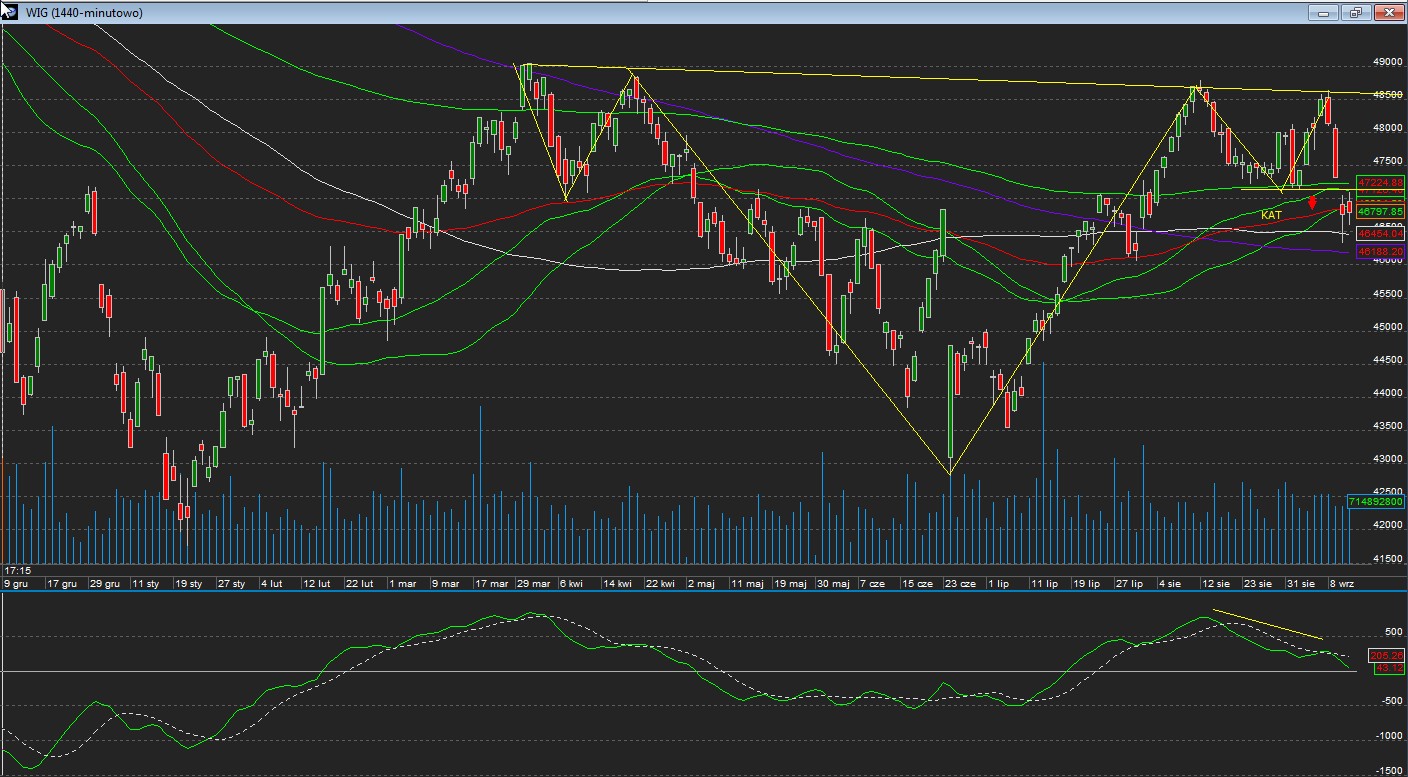Click the 714892800 volume value label
This screenshot has height=777, width=1408.
click(1377, 501)
